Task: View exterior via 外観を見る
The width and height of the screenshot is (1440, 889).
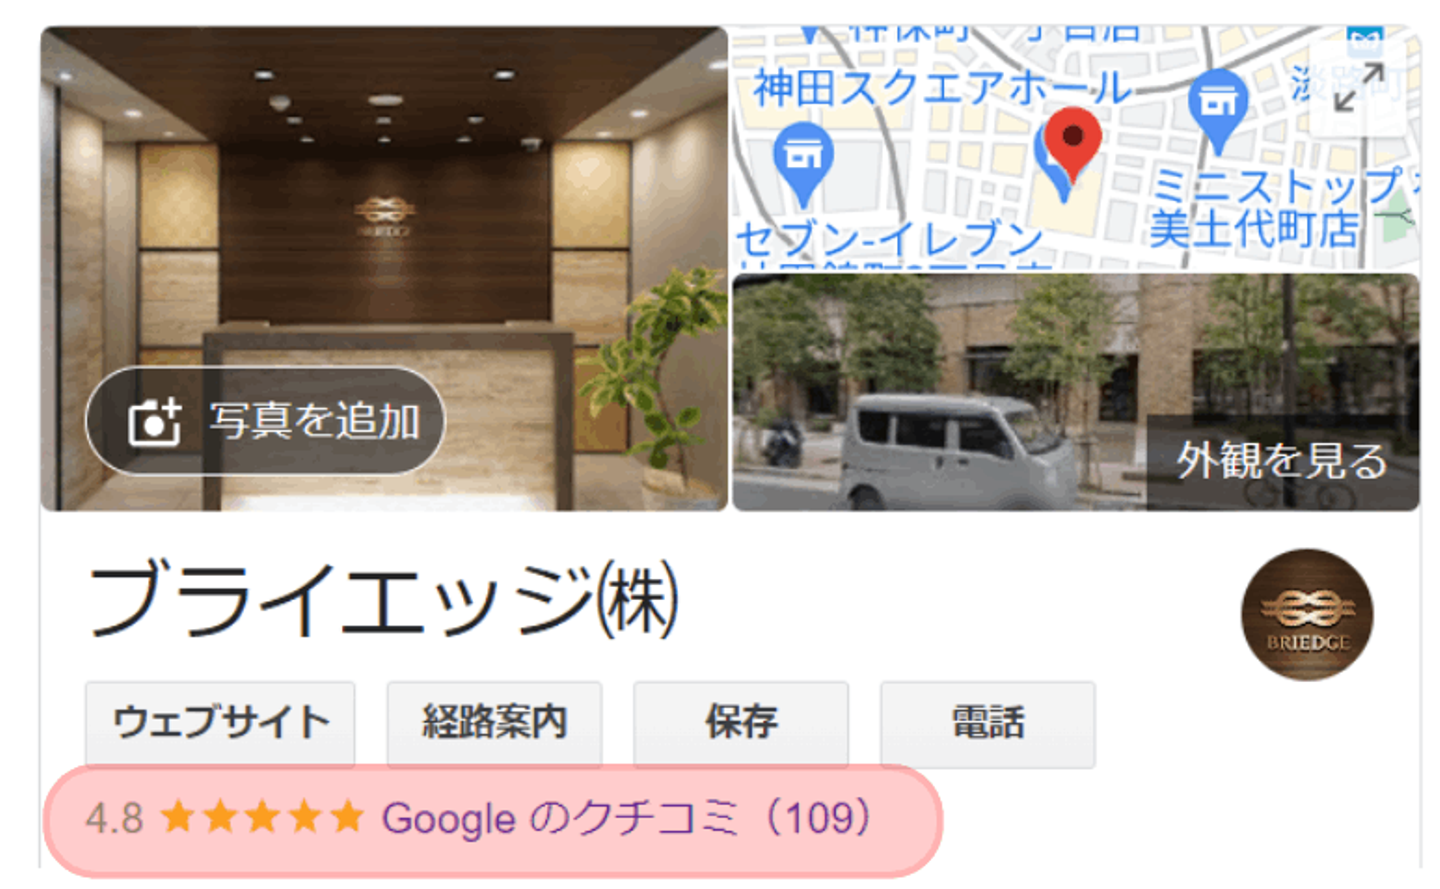Action: [x=1282, y=461]
